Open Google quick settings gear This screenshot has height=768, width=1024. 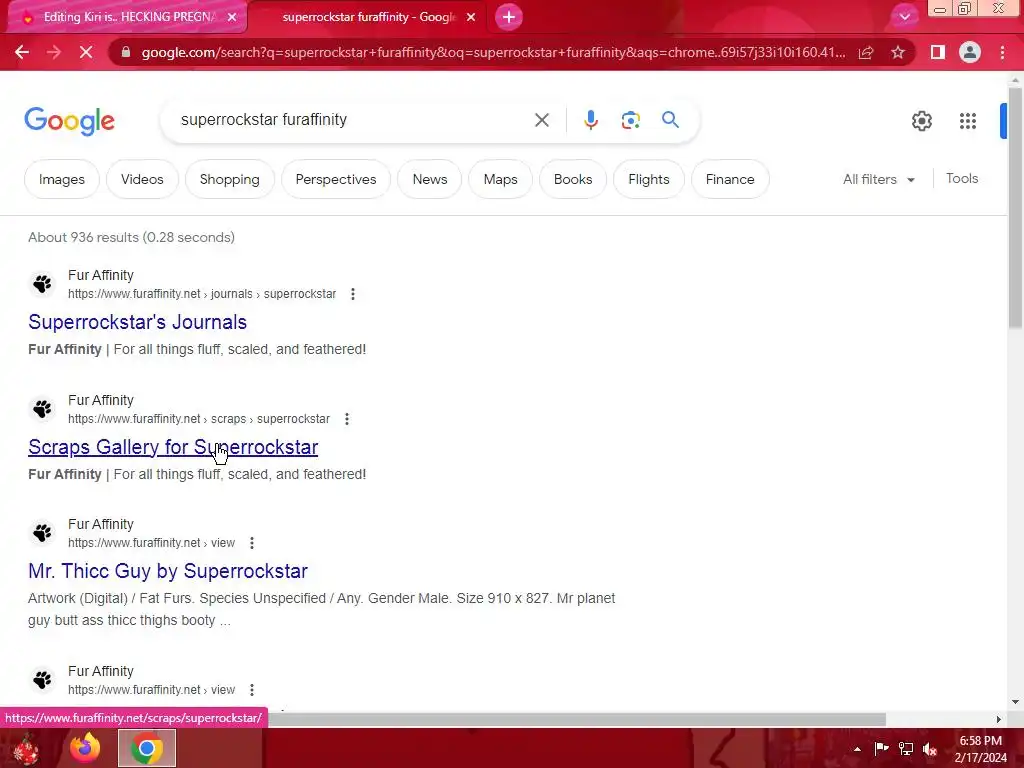tap(921, 121)
